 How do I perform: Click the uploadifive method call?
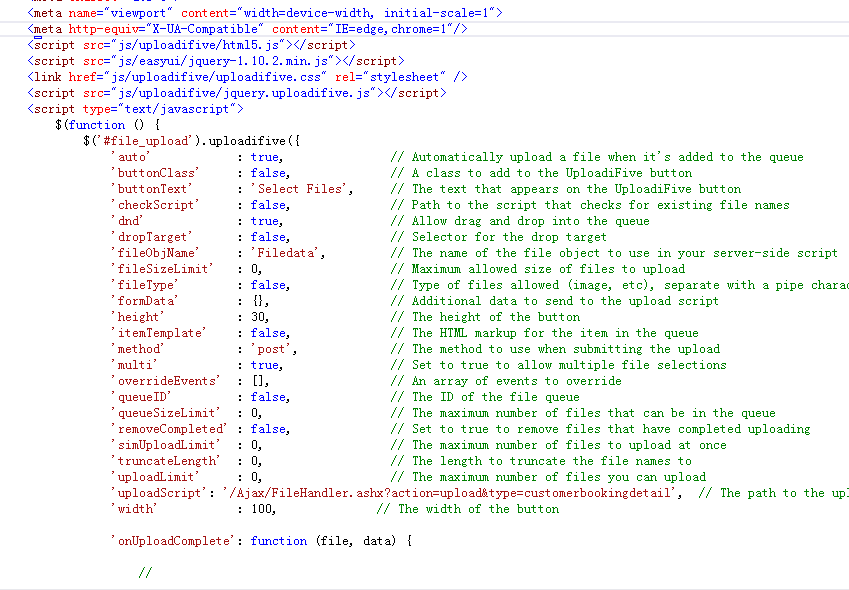247,141
